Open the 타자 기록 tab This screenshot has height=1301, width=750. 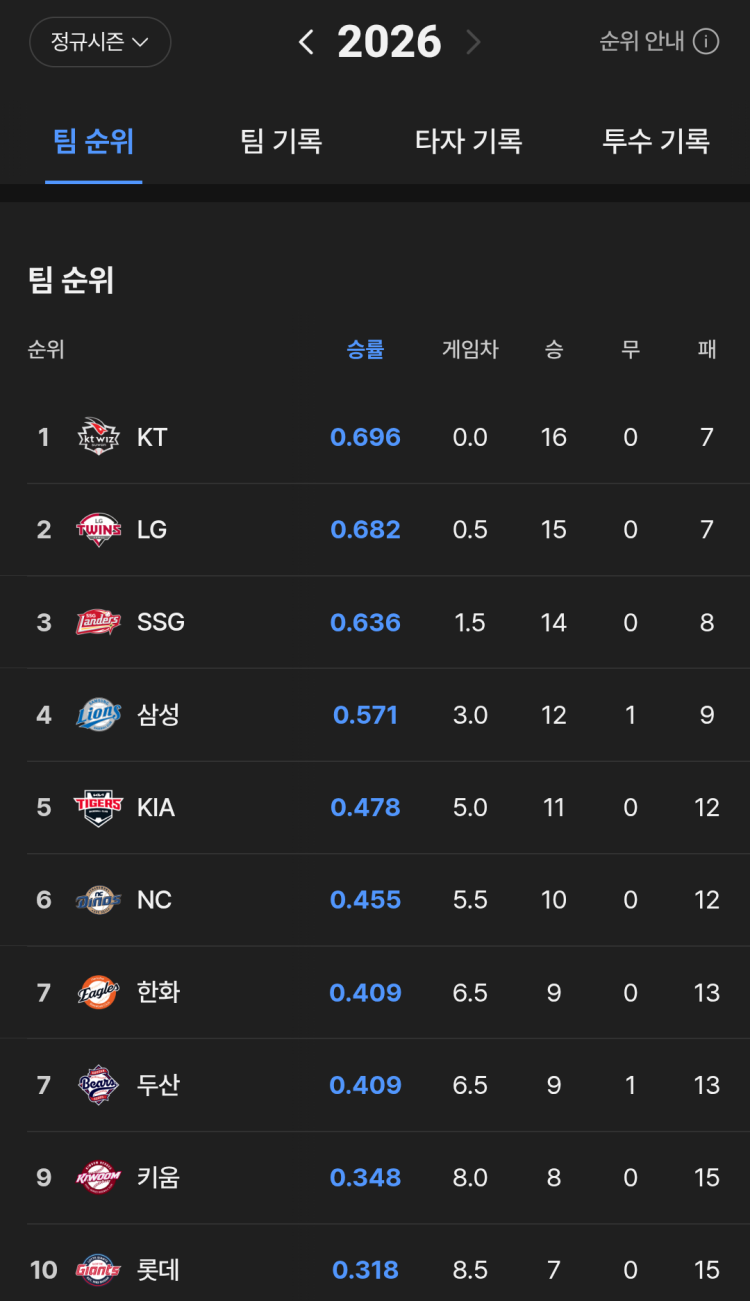468,141
